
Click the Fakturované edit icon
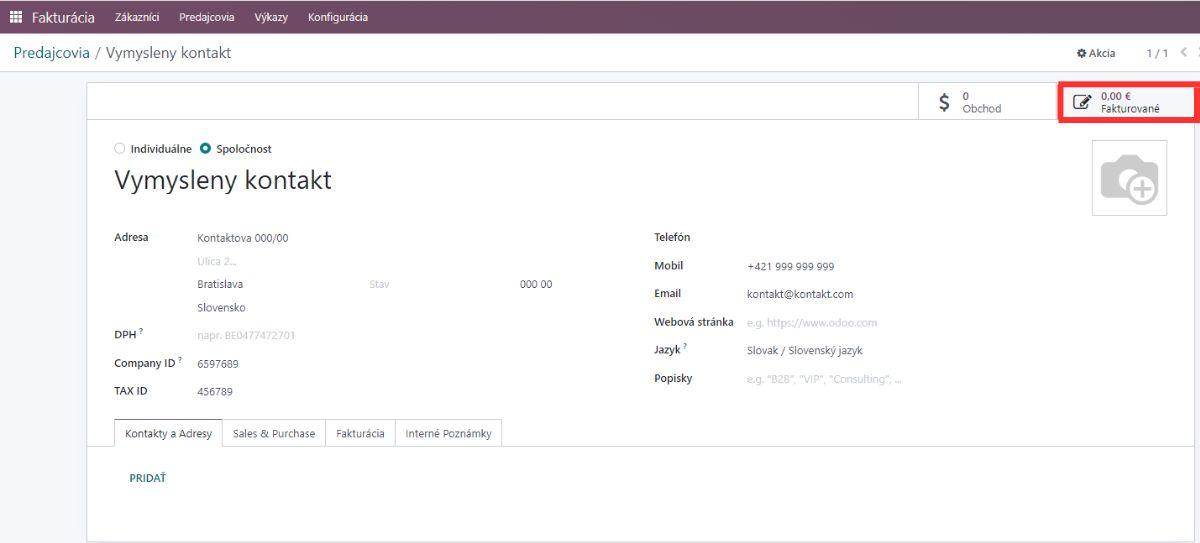coord(1081,102)
